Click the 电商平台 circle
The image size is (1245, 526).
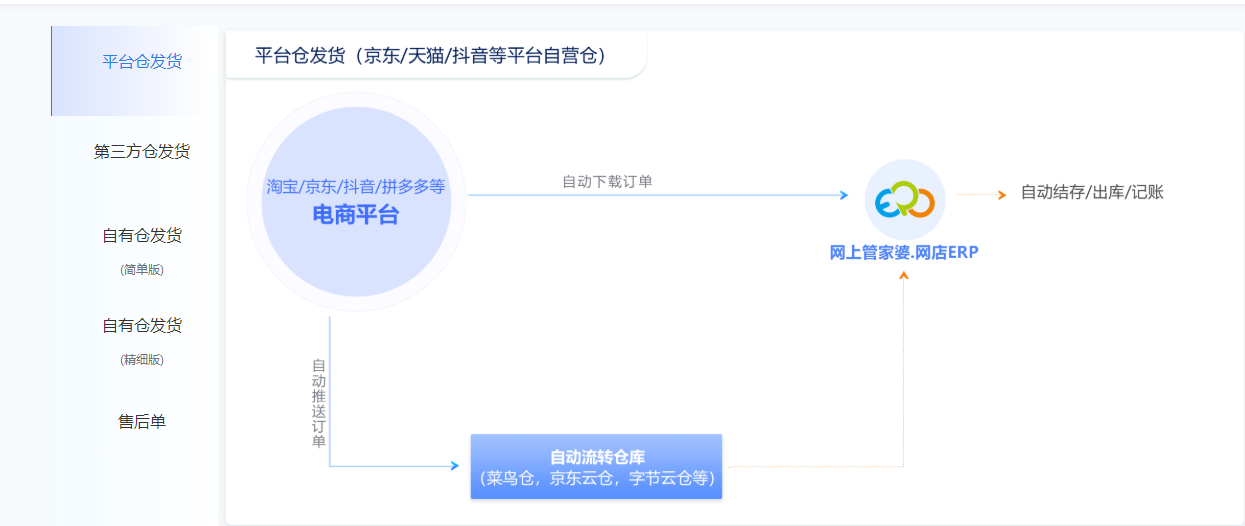[356, 202]
